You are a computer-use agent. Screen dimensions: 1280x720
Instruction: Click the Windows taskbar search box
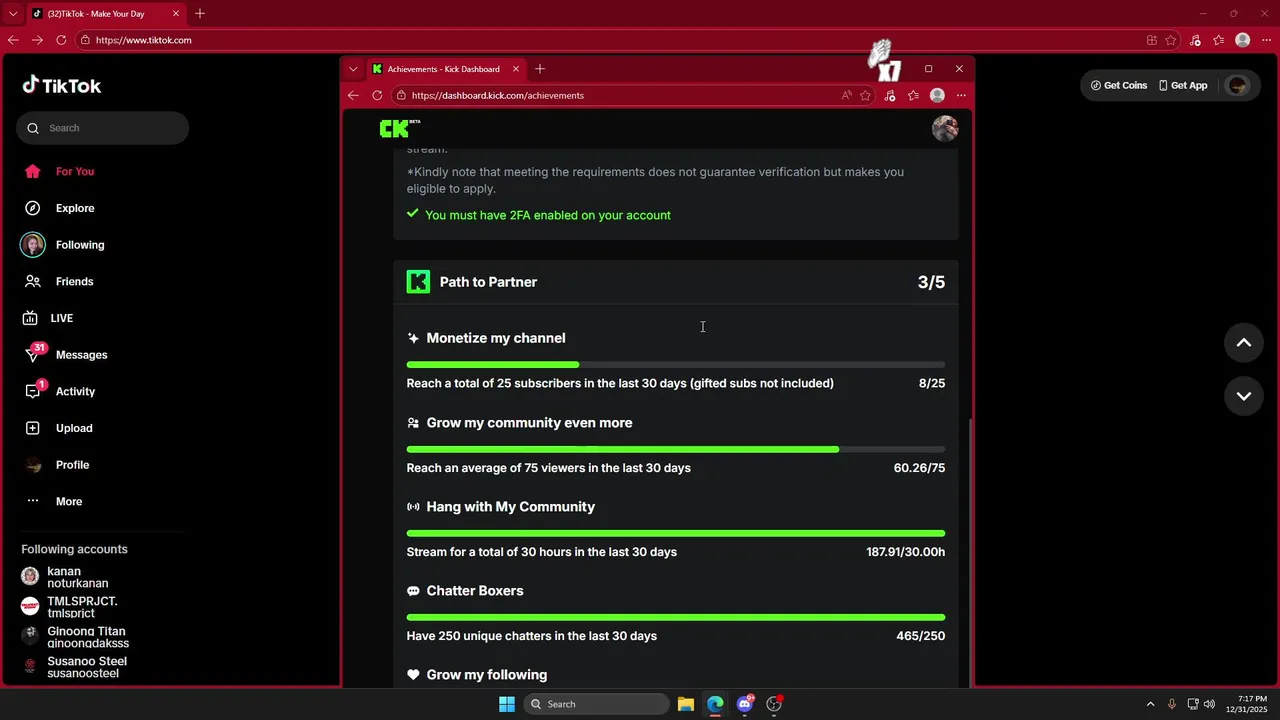pyautogui.click(x=596, y=704)
